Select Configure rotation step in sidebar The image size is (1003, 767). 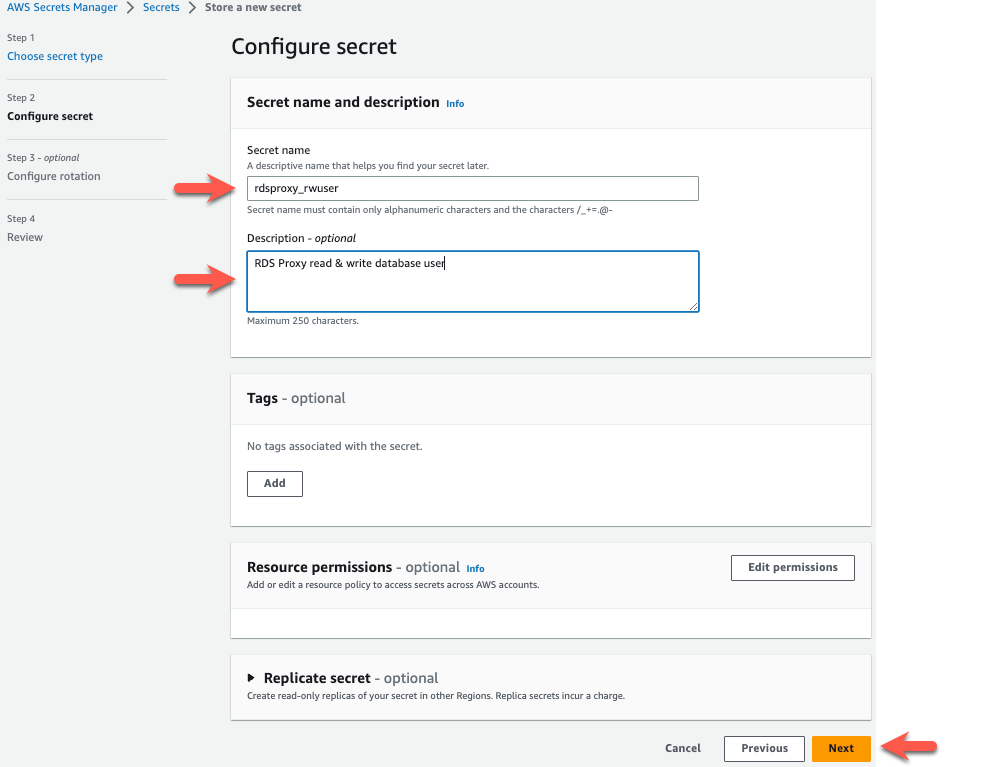pyautogui.click(x=54, y=177)
